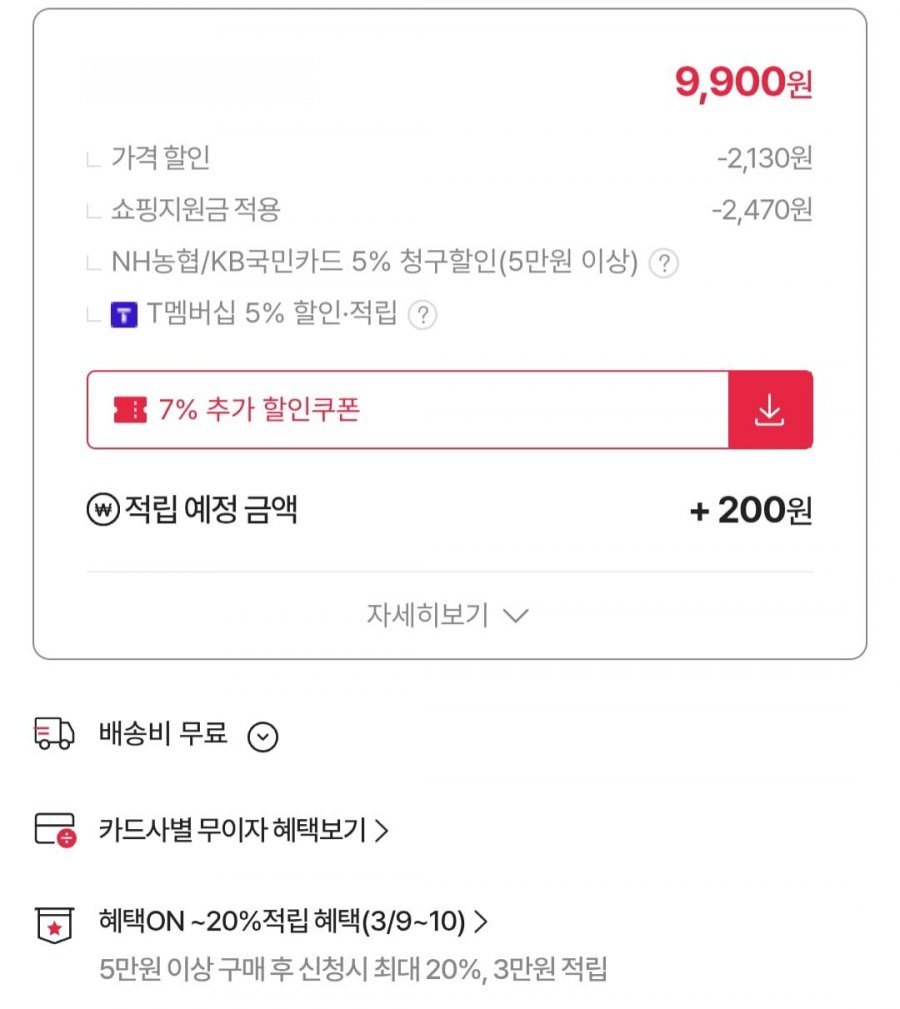Viewport: 900px width, 1009px height.
Task: Open help for T멤버십 5% discount
Action: [x=423, y=316]
